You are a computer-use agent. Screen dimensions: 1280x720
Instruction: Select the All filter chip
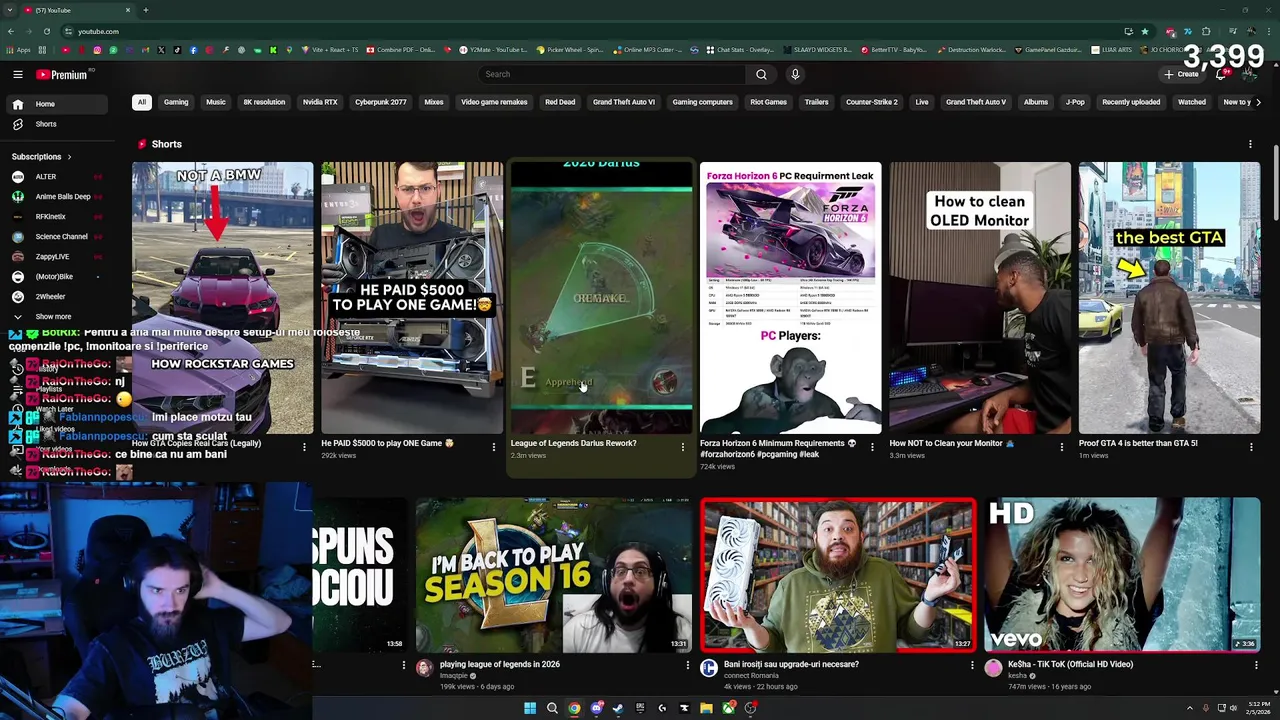tap(142, 102)
